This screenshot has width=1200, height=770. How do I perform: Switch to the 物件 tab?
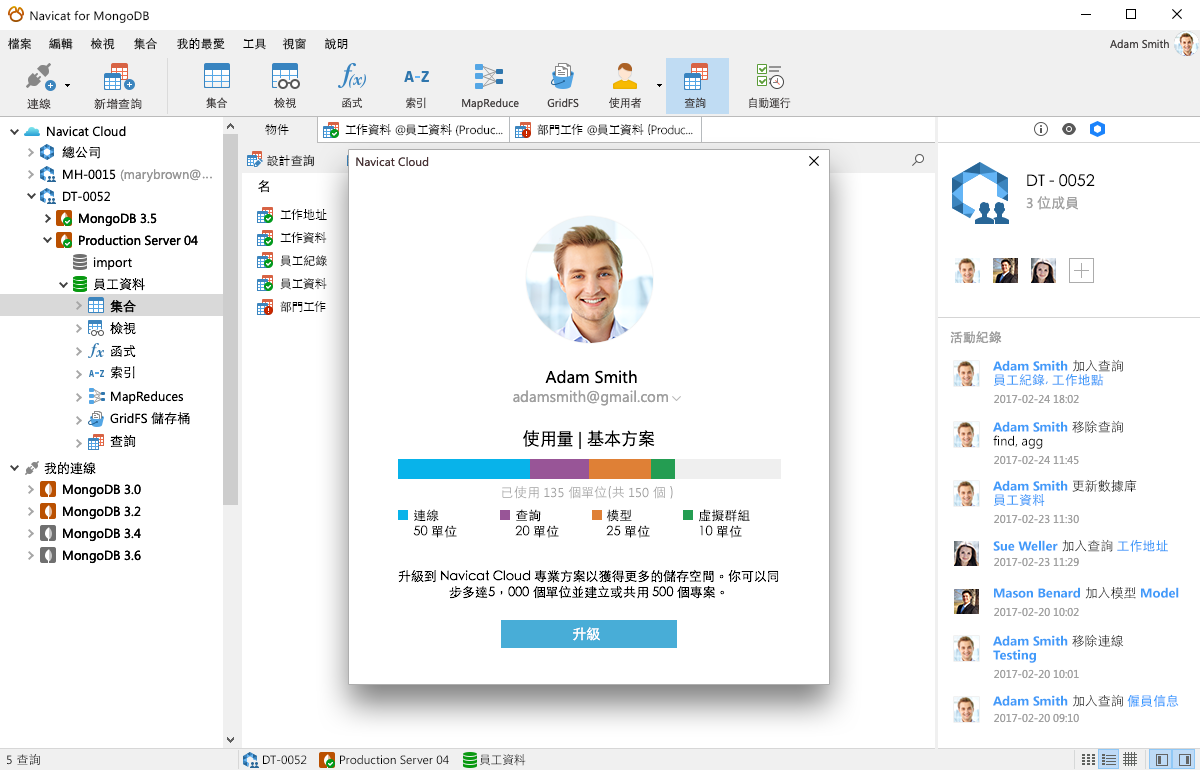[x=277, y=130]
